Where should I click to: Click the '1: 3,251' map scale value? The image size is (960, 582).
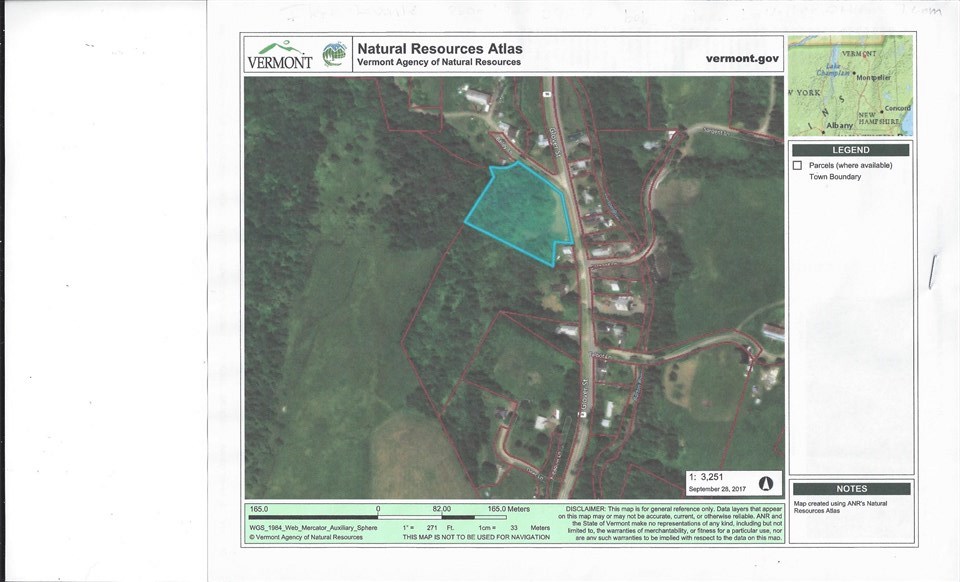pos(706,477)
